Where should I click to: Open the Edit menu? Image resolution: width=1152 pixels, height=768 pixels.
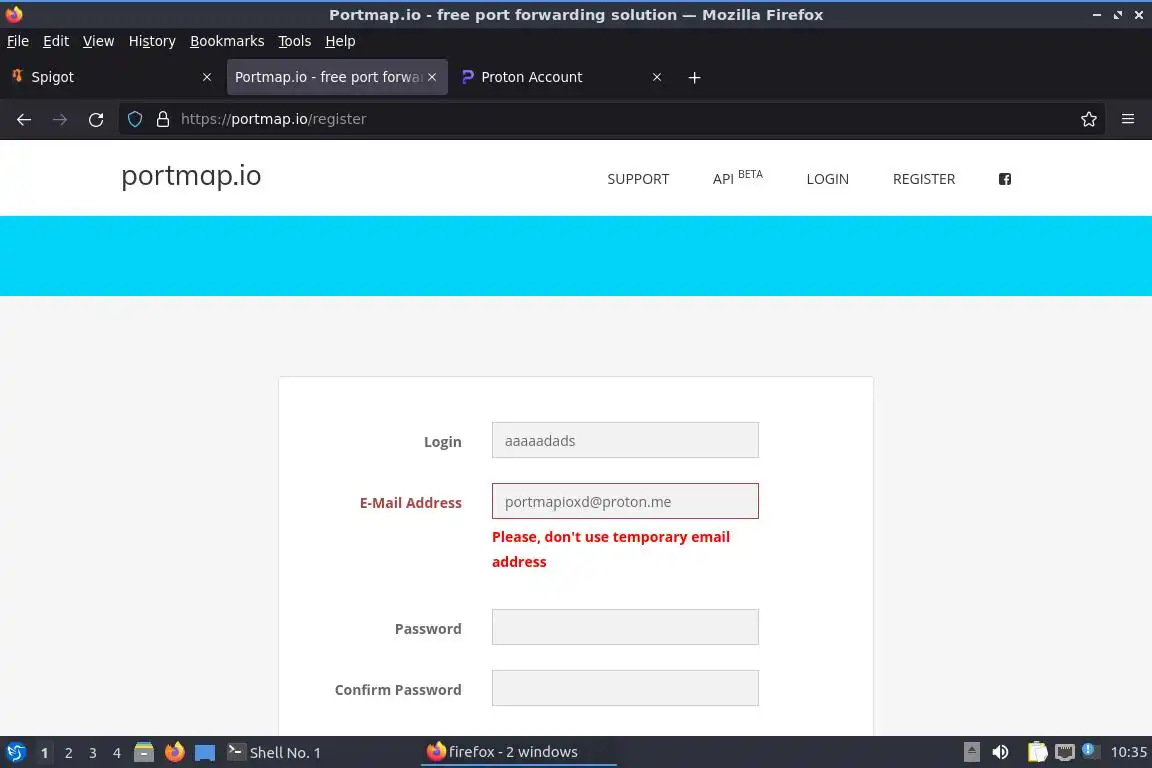tap(56, 41)
